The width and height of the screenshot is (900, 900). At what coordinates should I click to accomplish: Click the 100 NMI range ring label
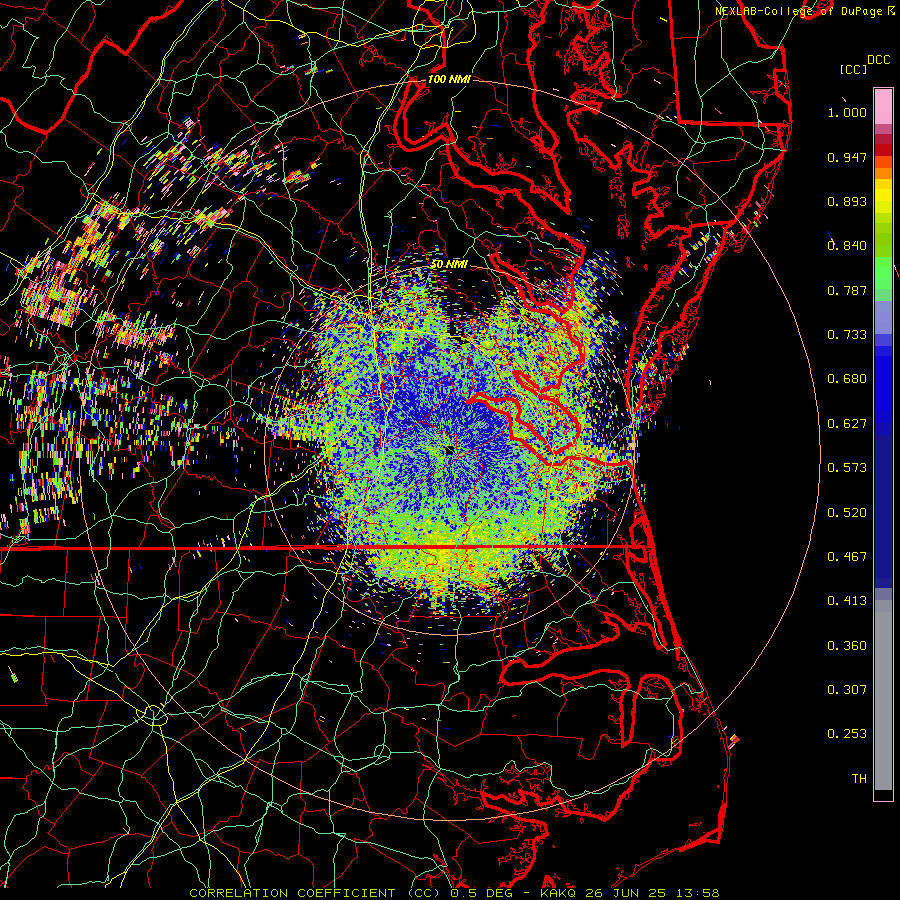point(449,79)
